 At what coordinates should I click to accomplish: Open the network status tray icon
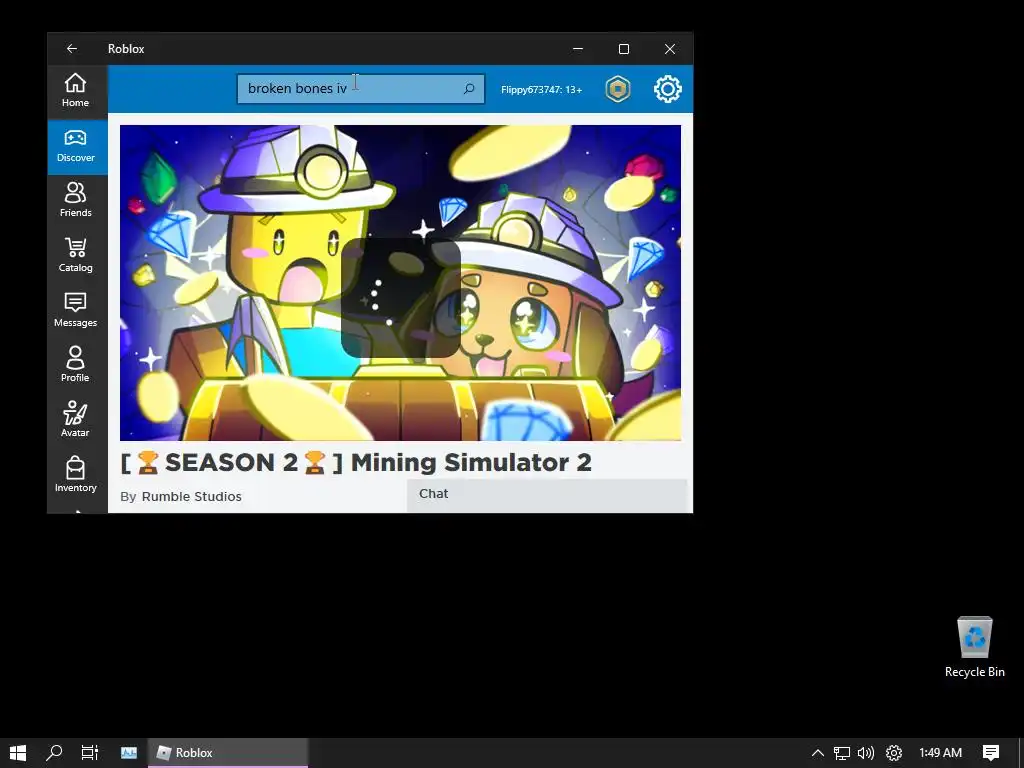click(842, 753)
